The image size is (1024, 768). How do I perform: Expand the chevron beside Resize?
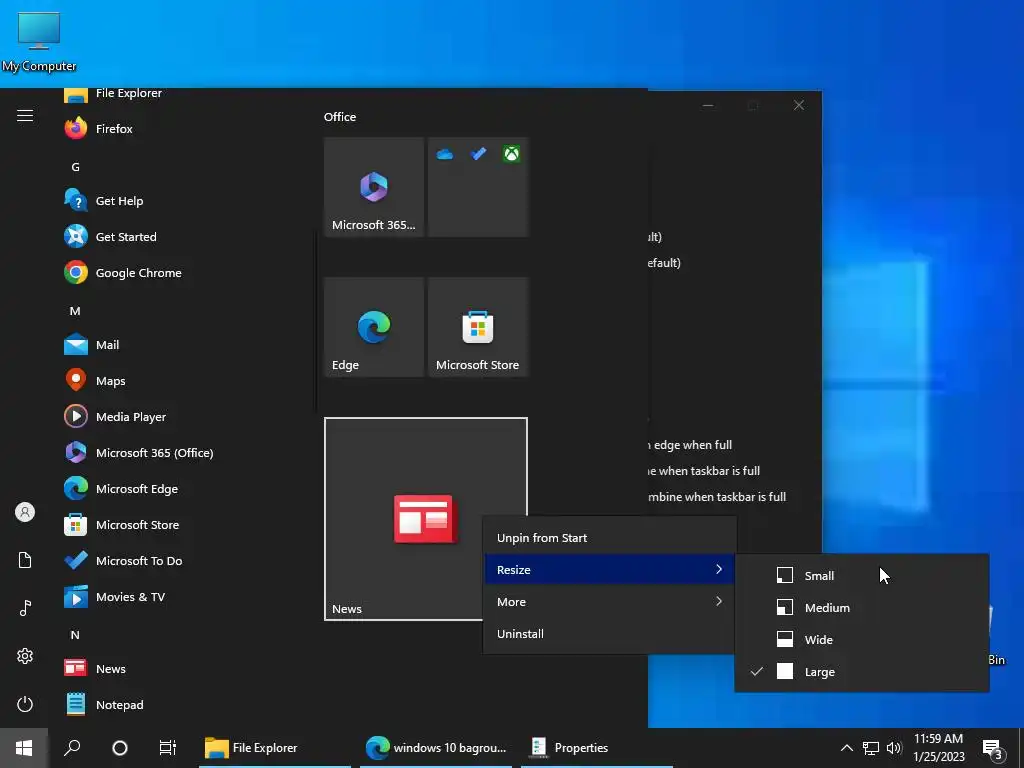[x=719, y=569]
